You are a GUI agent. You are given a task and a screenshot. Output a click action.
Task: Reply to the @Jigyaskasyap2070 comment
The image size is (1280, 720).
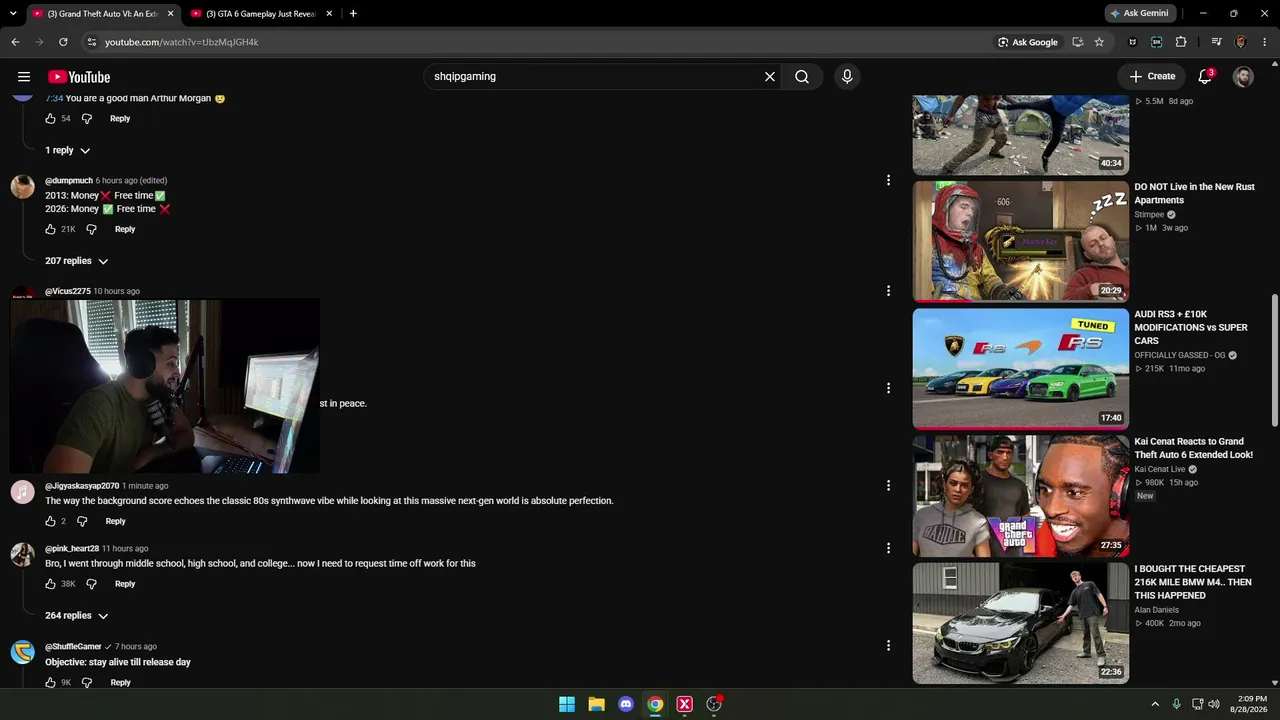pyautogui.click(x=116, y=521)
